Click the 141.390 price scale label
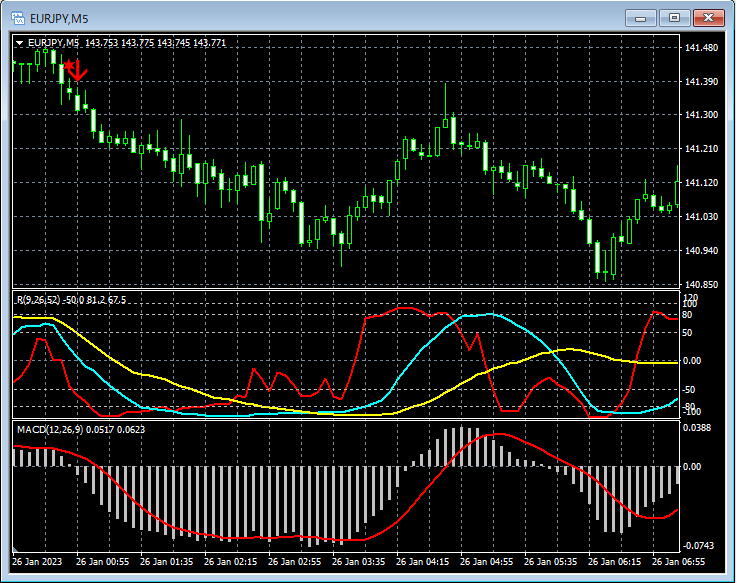Image resolution: width=737 pixels, height=583 pixels. 702,82
